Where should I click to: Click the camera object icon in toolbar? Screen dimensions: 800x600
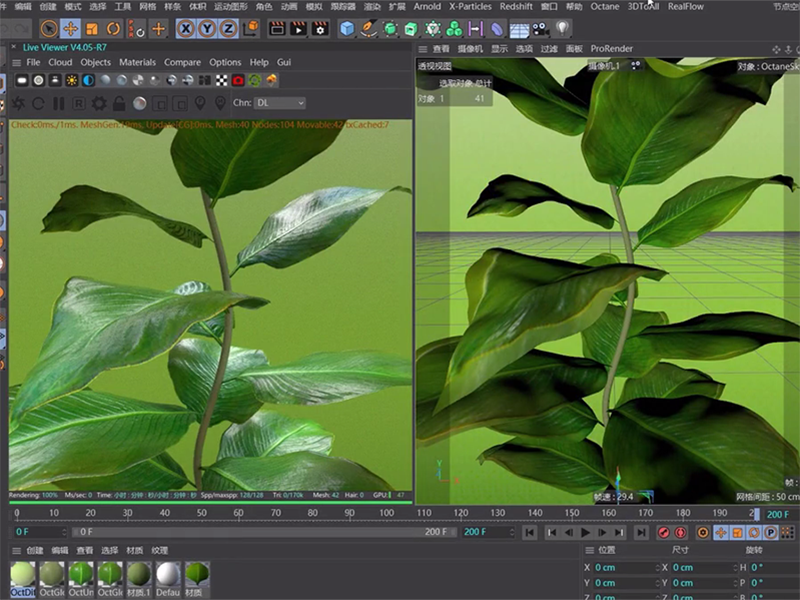pyautogui.click(x=540, y=29)
